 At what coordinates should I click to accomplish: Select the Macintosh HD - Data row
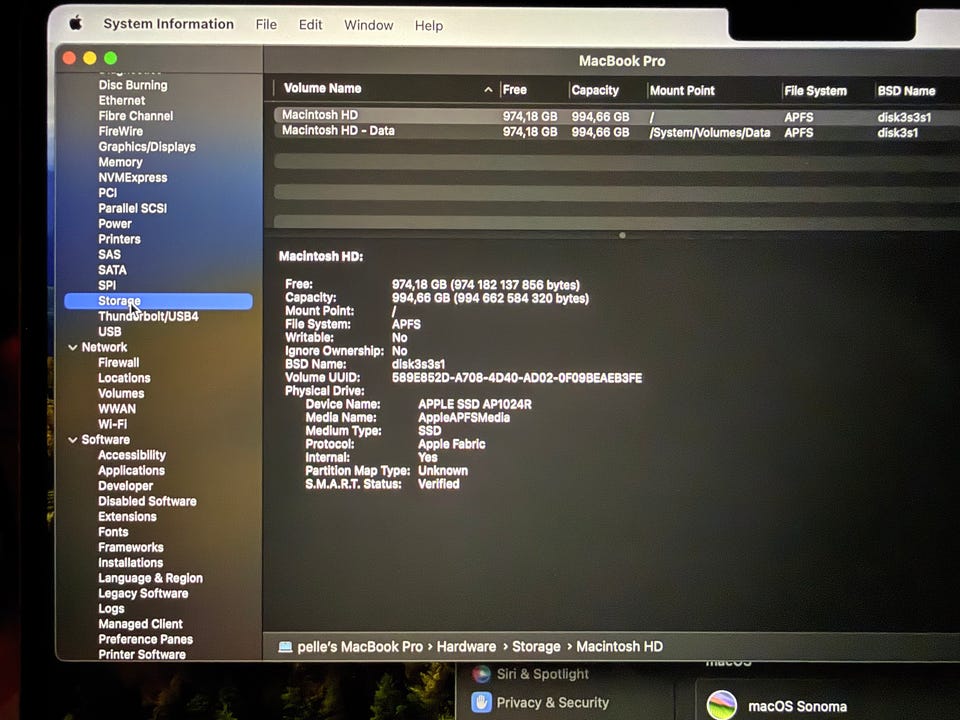[617, 131]
